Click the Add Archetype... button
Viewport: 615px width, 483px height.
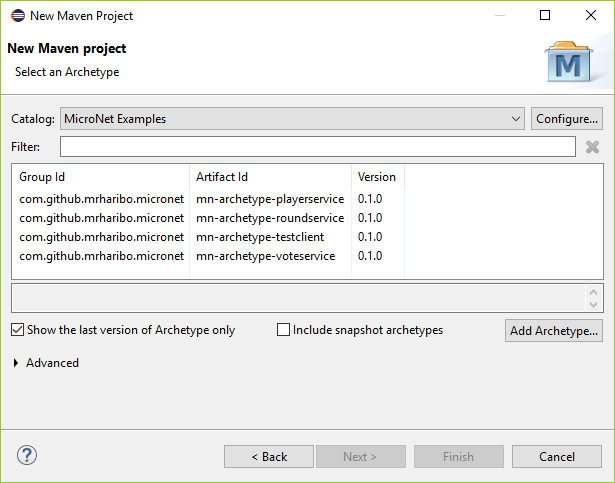[554, 330]
